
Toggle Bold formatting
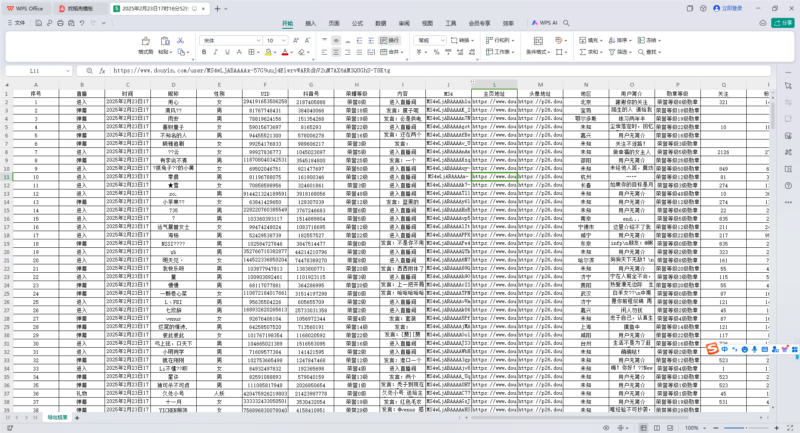click(x=206, y=52)
